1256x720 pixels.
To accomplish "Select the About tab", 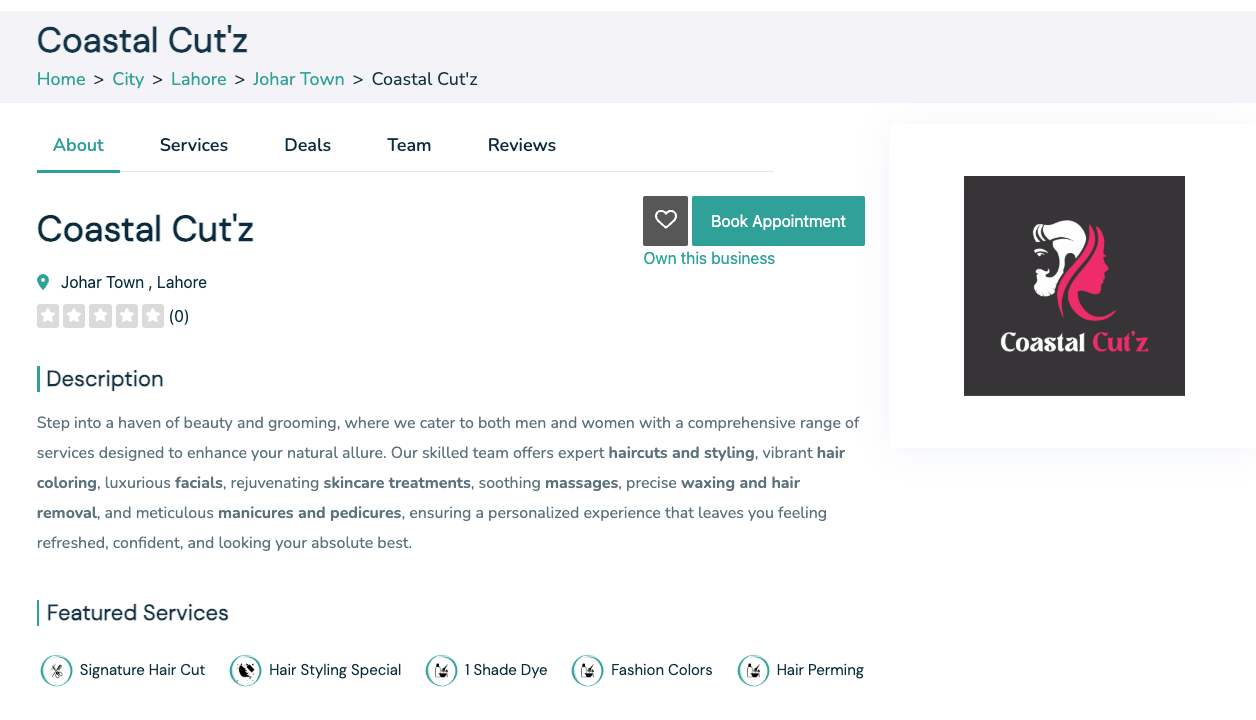I will pyautogui.click(x=78, y=145).
